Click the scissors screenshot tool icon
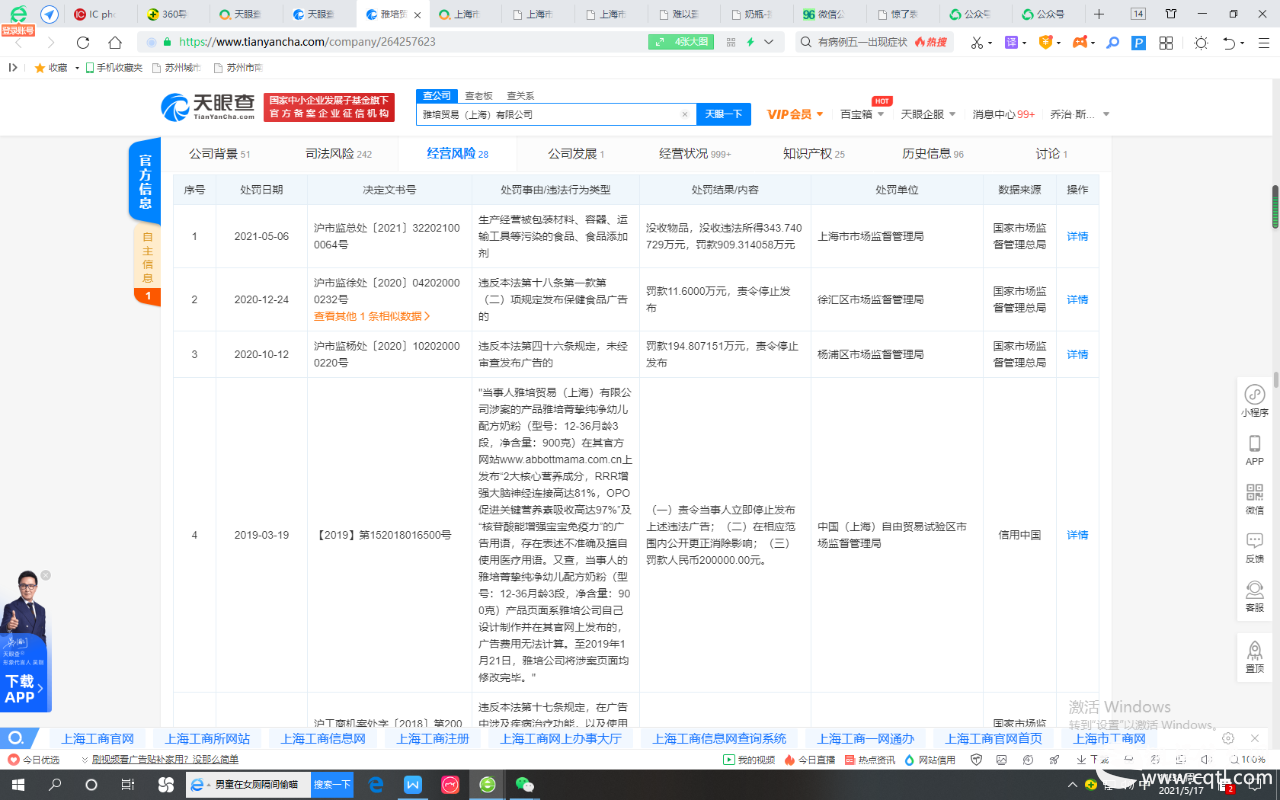The width and height of the screenshot is (1280, 800). pyautogui.click(x=977, y=42)
